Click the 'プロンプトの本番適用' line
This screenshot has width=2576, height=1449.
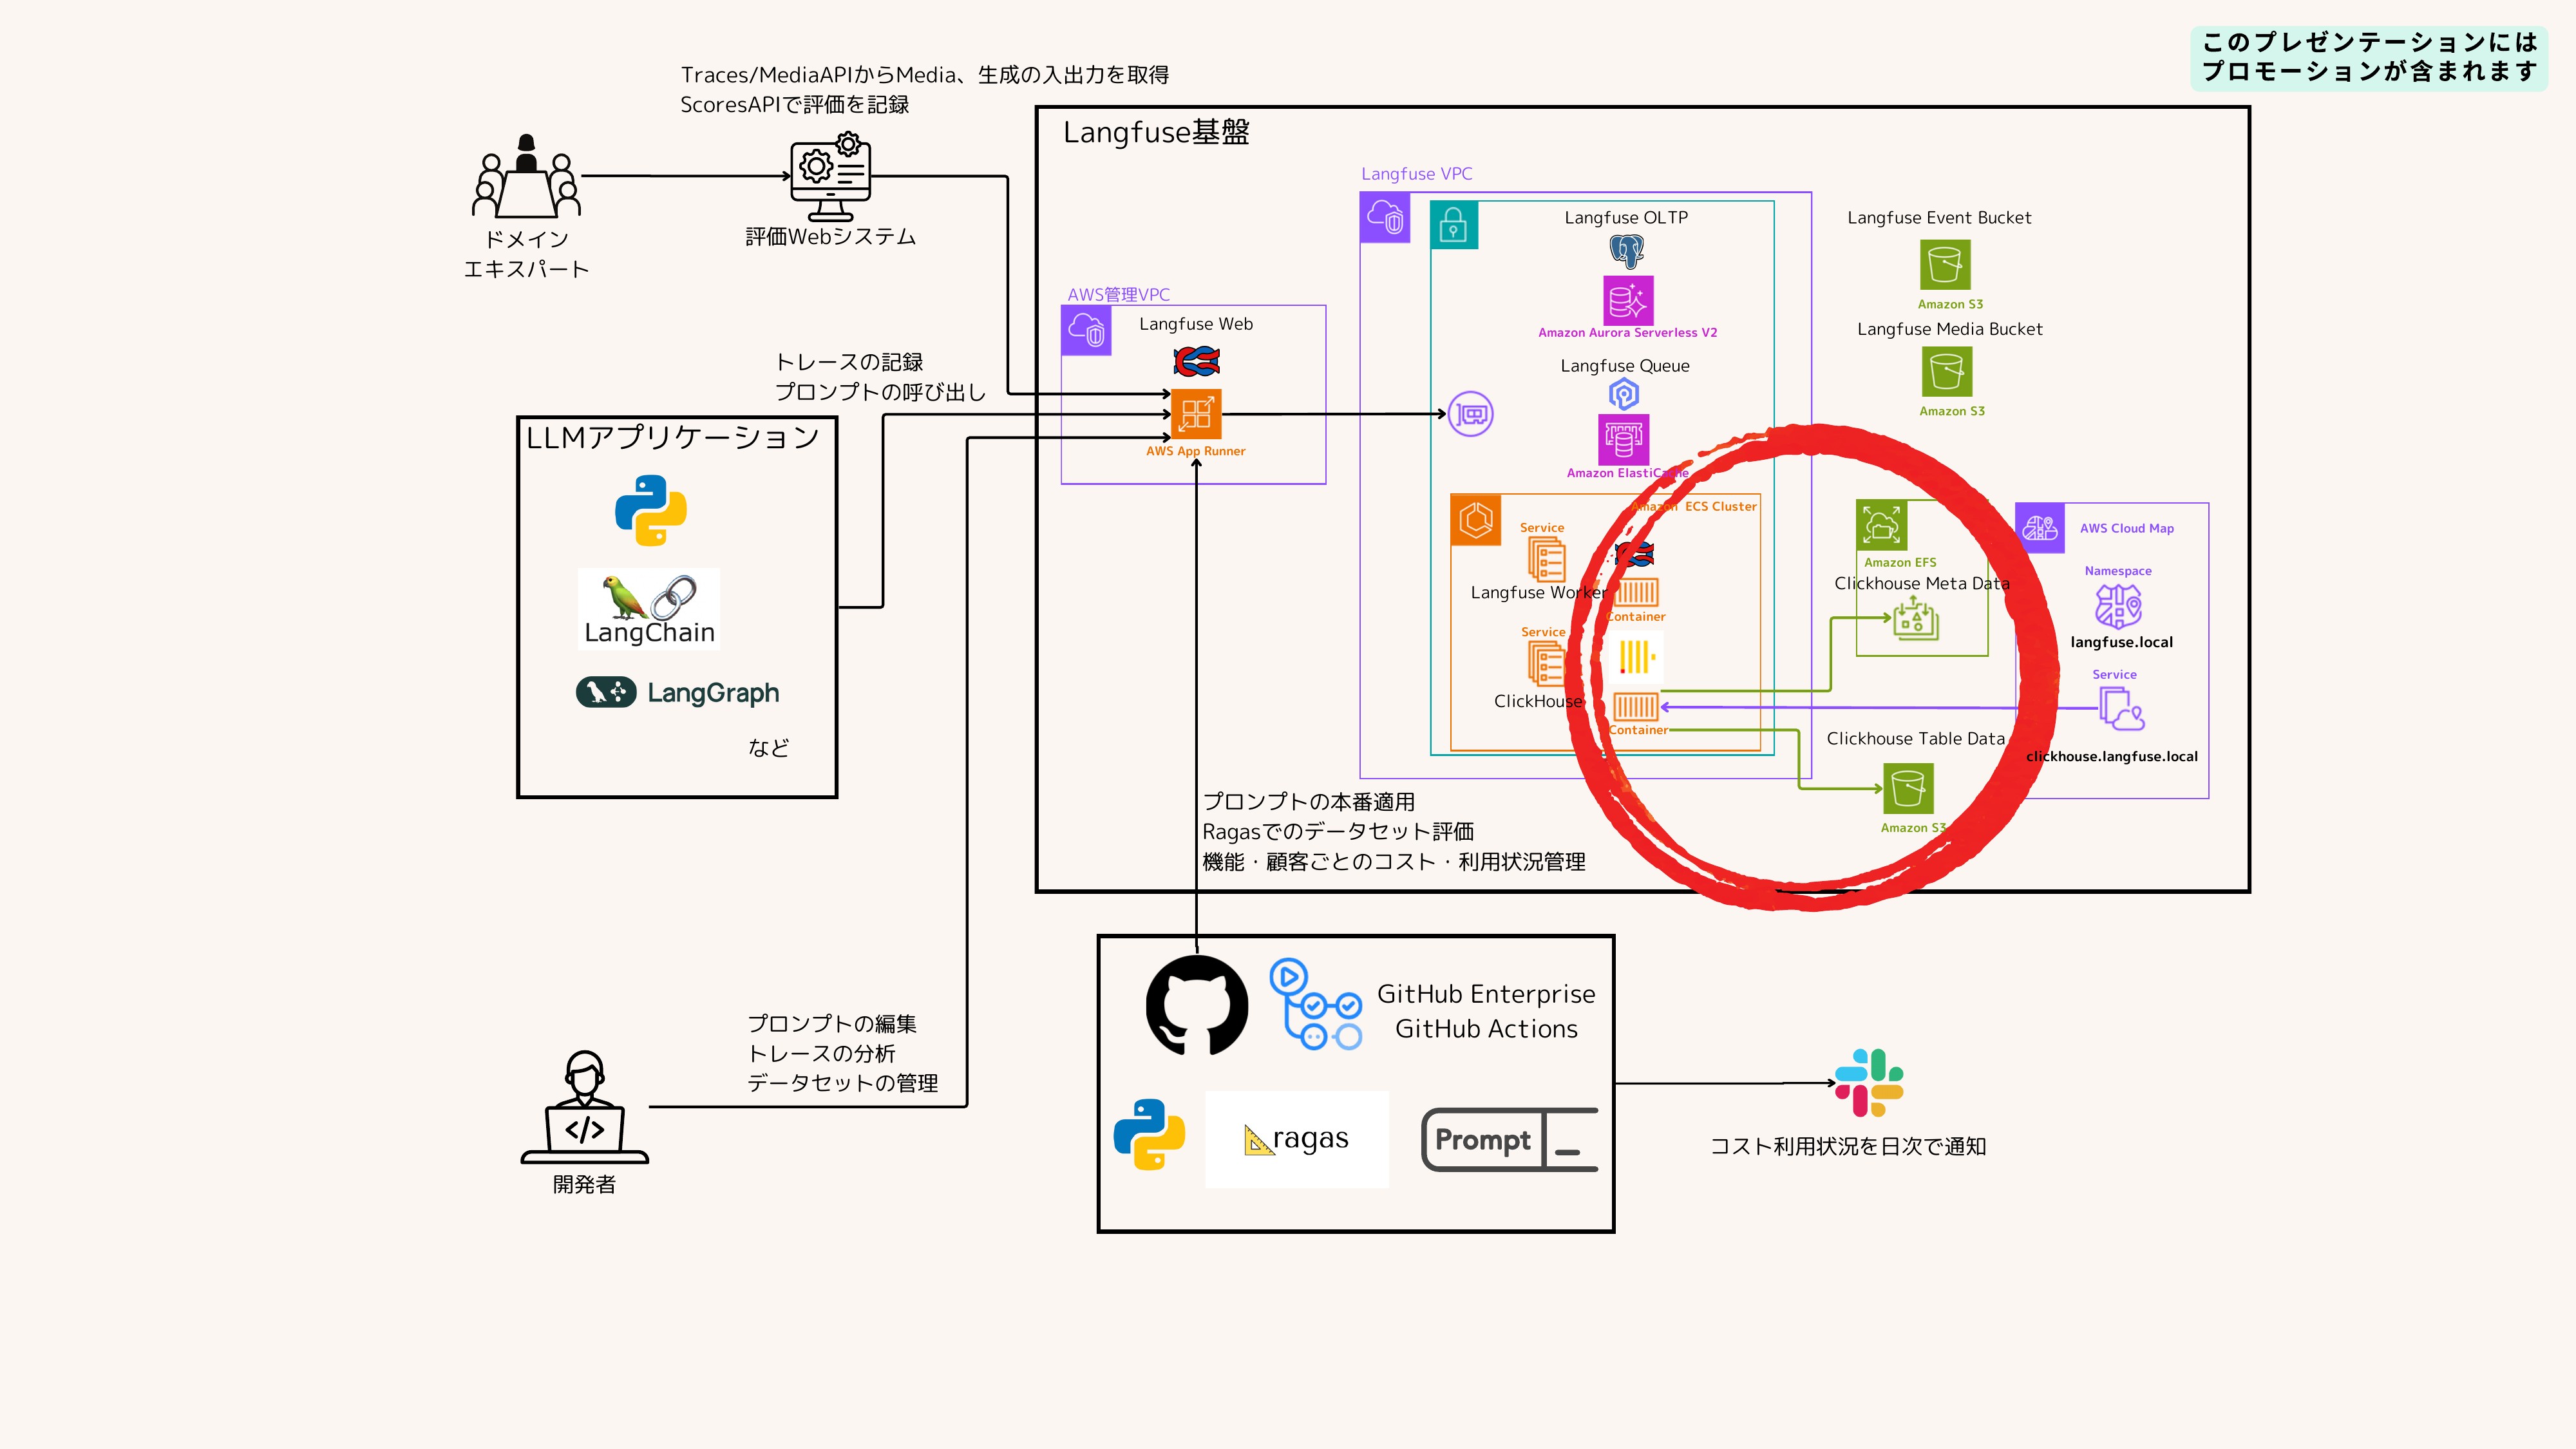(1308, 802)
